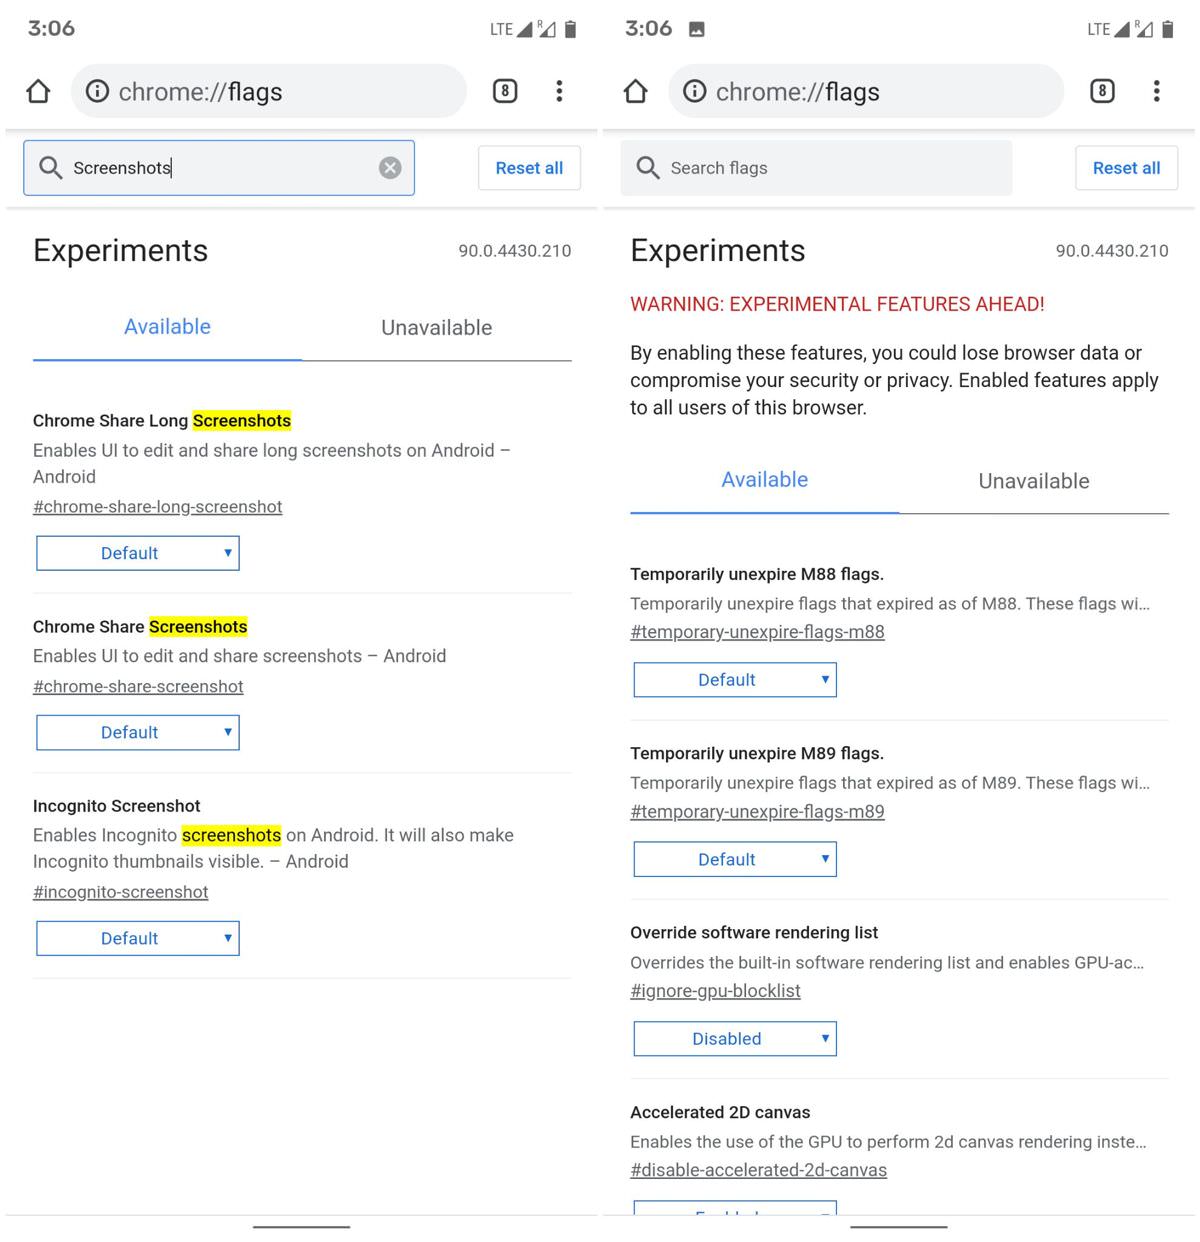Tap the LTE signal indicator in left status bar
Screen dimensions: 1200x1242
pos(512,29)
